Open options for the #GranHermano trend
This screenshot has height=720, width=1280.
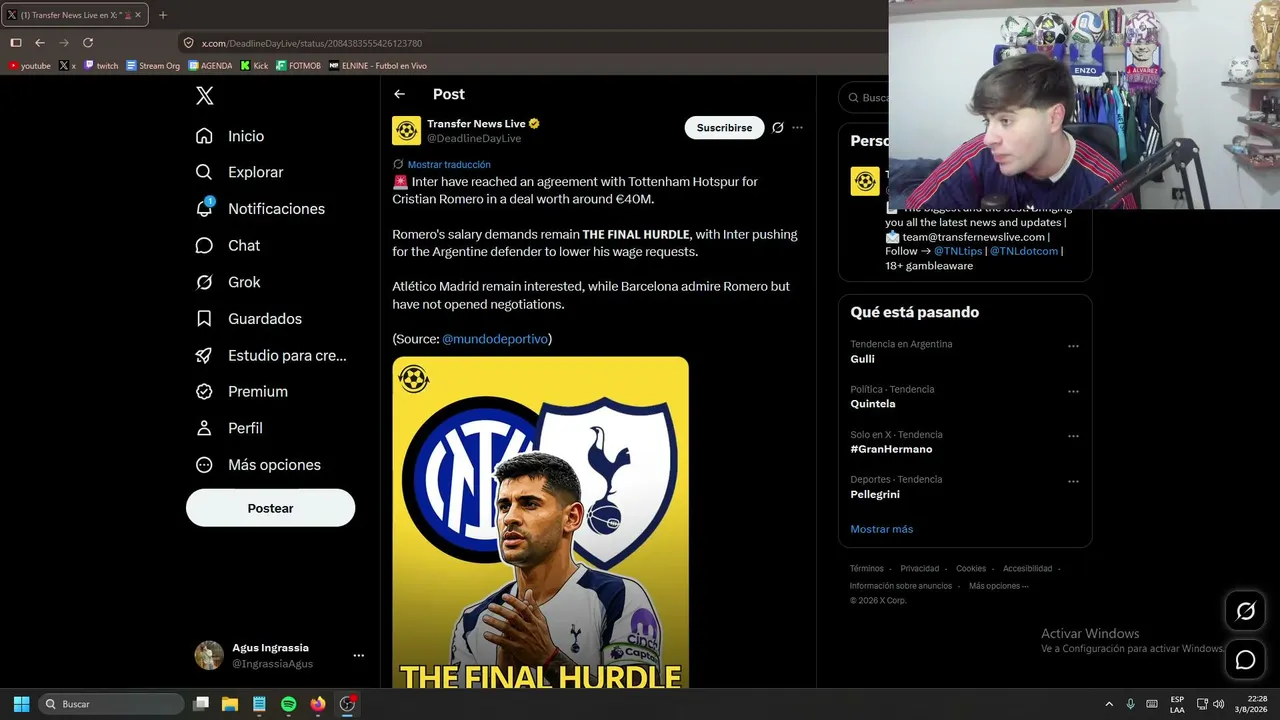[1073, 436]
